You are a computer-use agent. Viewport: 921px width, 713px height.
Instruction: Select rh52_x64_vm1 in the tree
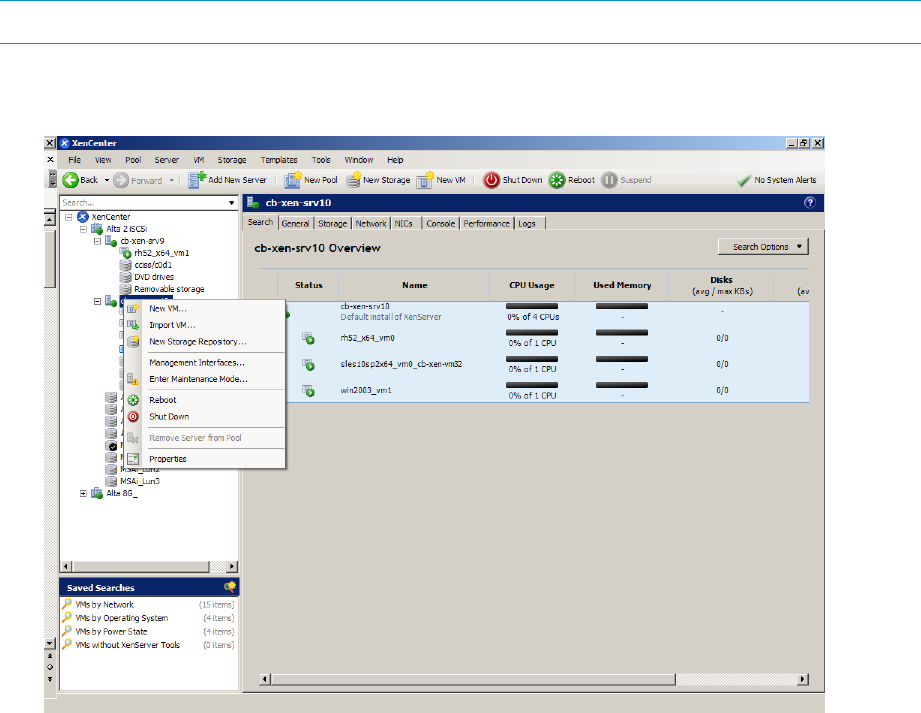pos(162,253)
